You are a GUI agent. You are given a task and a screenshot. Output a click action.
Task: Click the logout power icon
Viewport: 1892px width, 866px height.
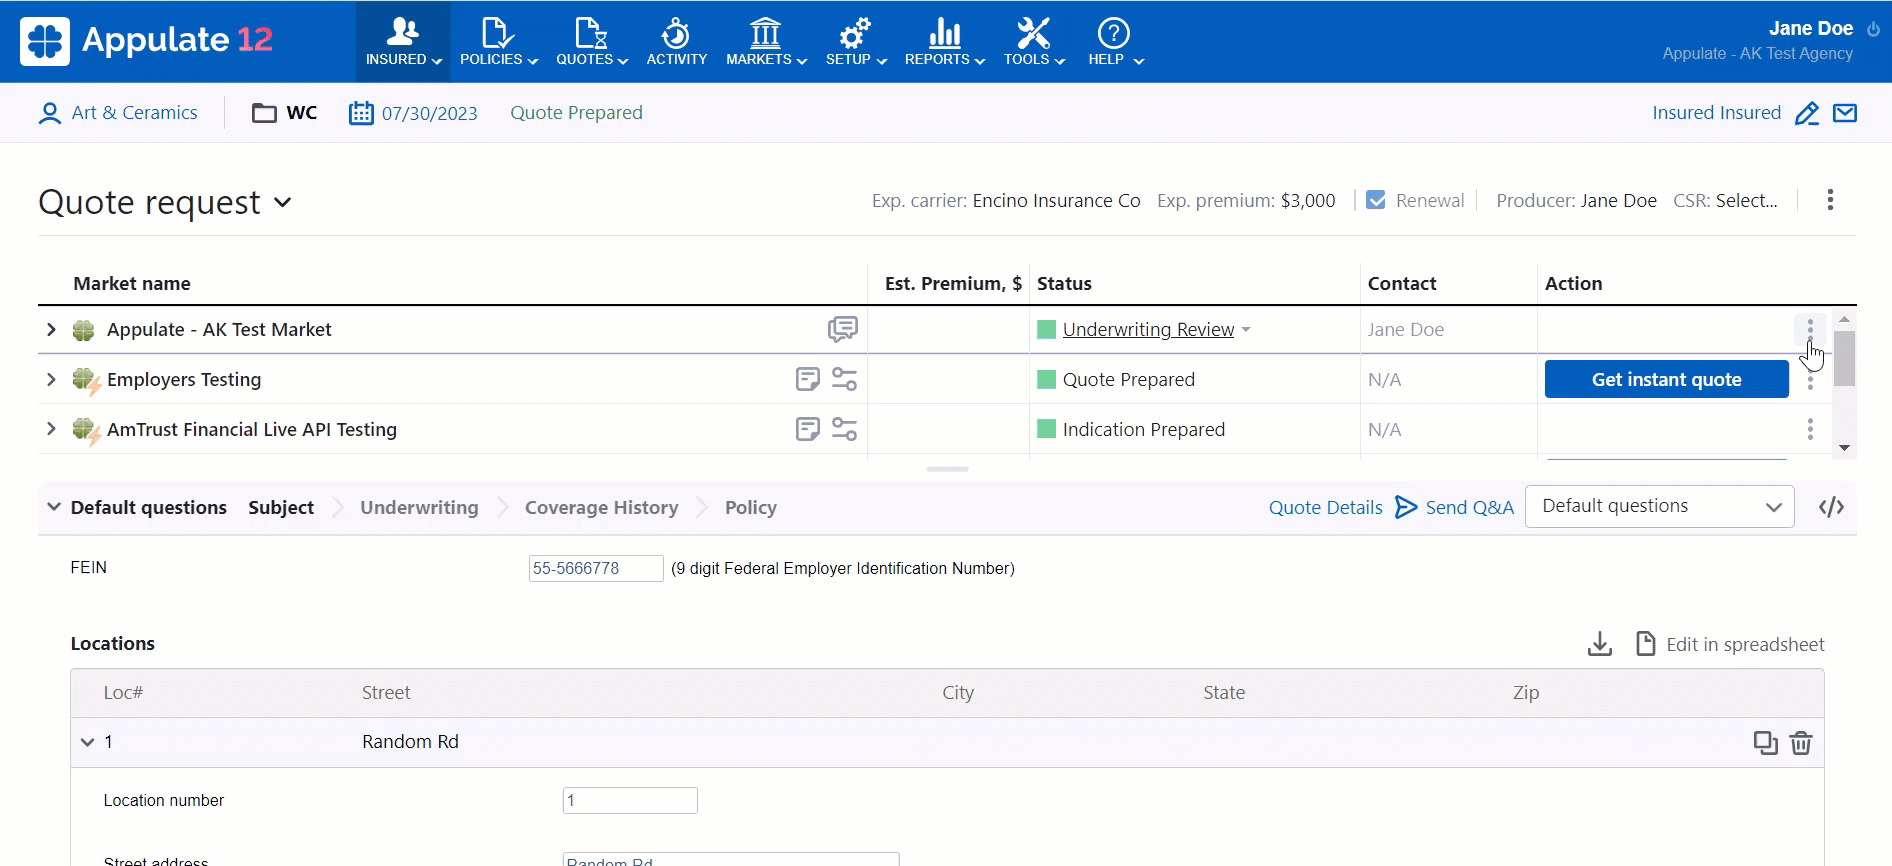point(1873,29)
